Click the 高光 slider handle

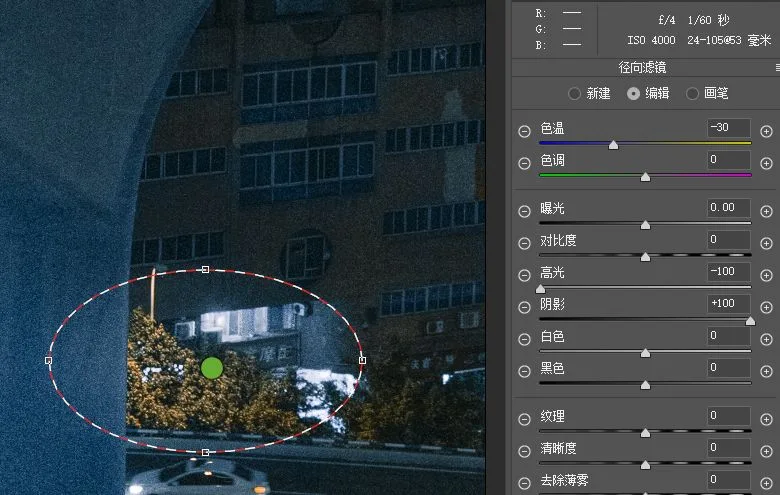(x=541, y=289)
